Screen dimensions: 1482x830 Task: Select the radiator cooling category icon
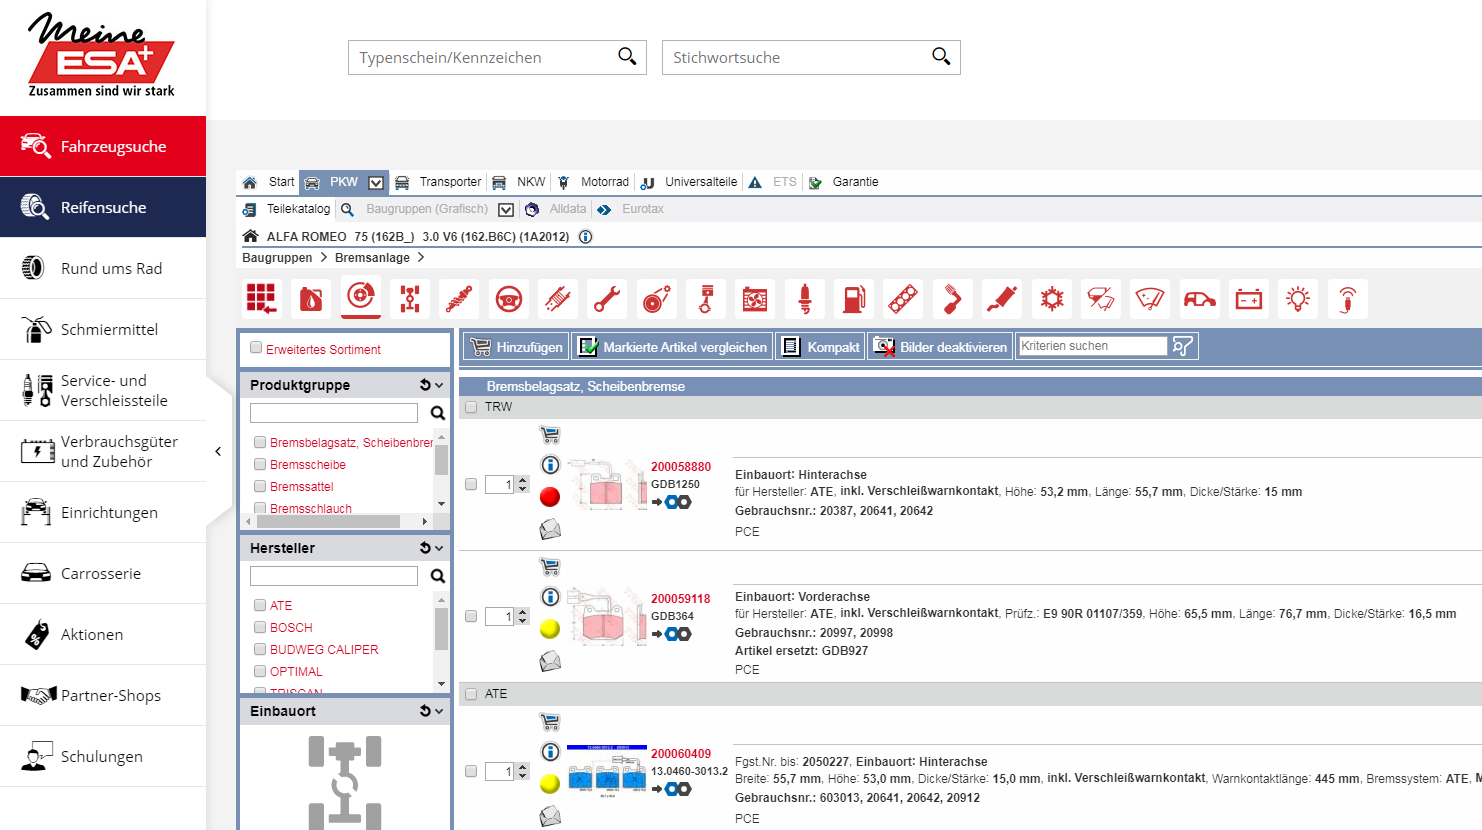[x=755, y=299]
